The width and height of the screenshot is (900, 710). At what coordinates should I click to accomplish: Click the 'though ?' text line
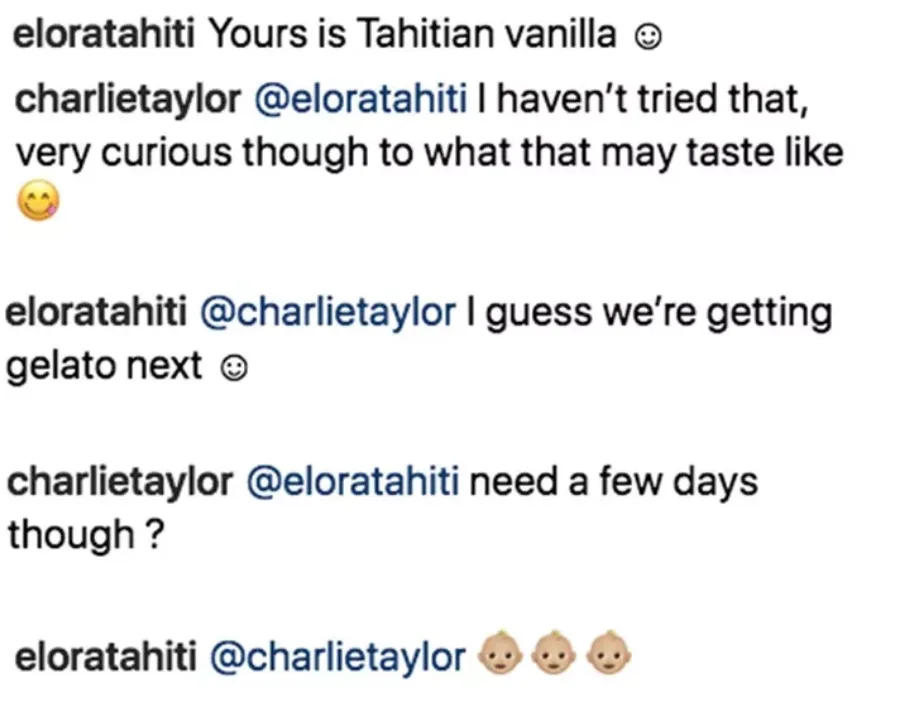point(86,535)
